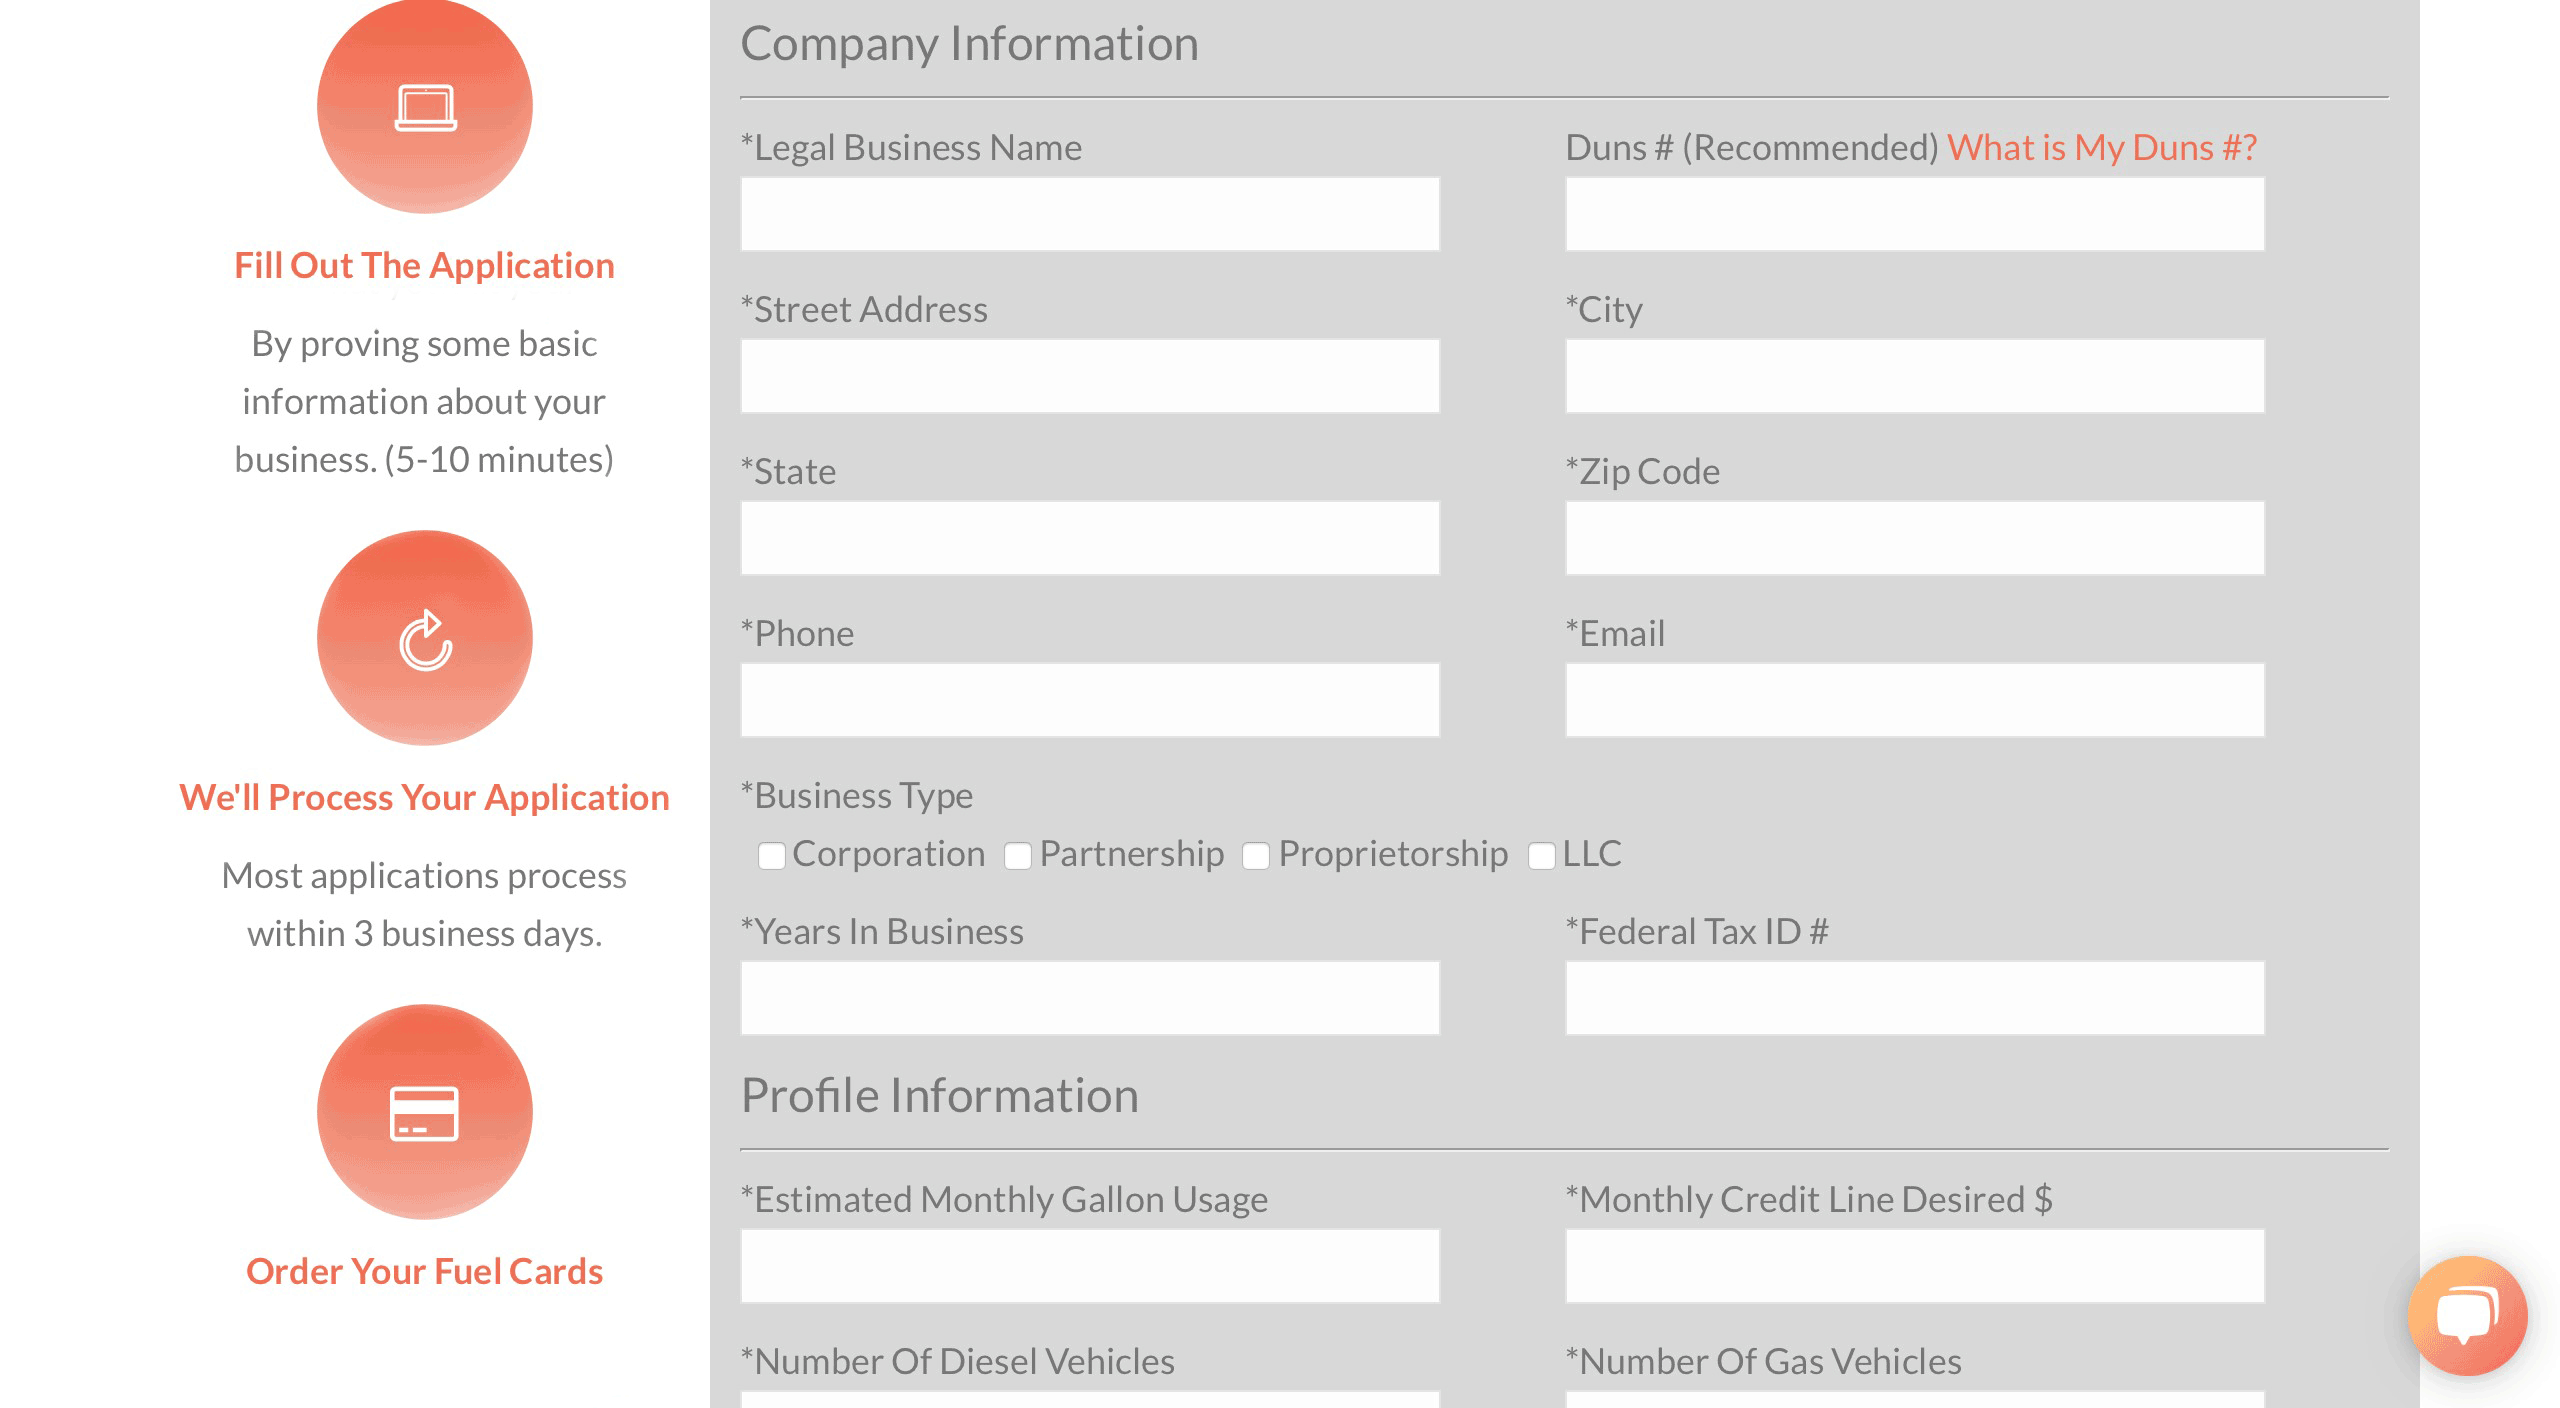This screenshot has height=1408, width=2560.
Task: Enter value in Federal Tax ID field
Action: coord(1914,995)
